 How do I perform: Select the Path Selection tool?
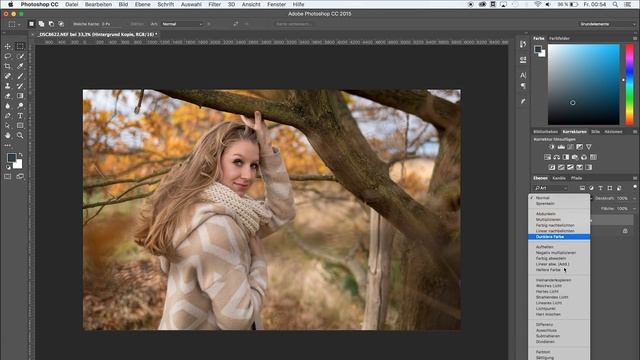coord(8,126)
